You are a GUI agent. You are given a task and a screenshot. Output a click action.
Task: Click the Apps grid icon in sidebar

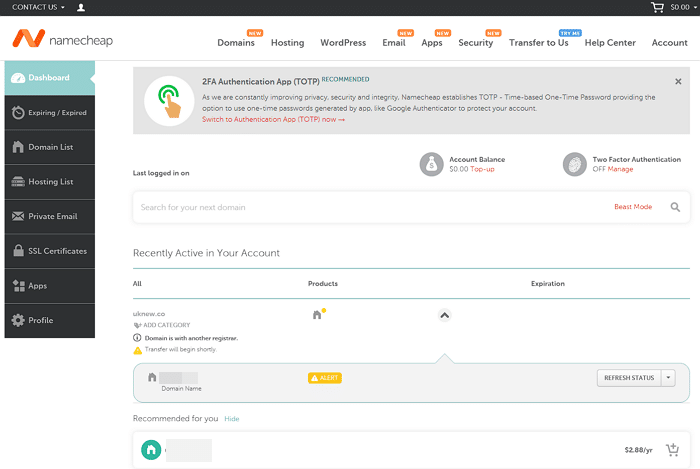18,286
